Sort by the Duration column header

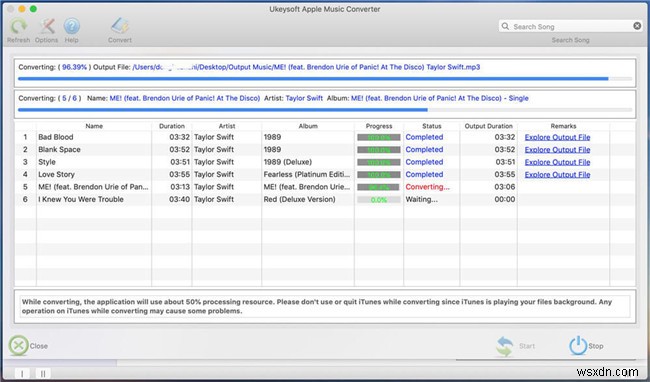tap(172, 126)
